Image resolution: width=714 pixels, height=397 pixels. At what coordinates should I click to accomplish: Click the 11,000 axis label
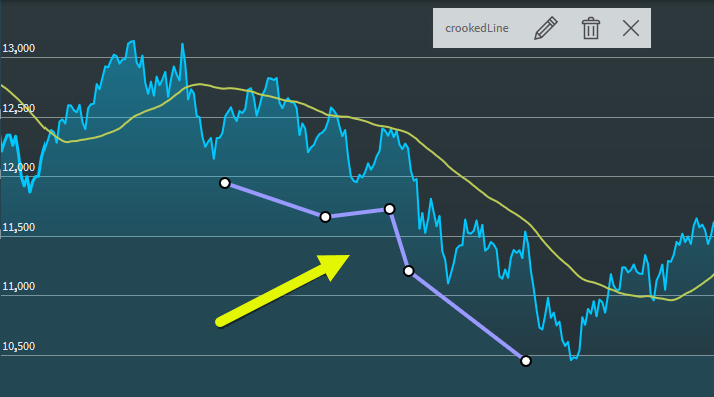(19, 286)
